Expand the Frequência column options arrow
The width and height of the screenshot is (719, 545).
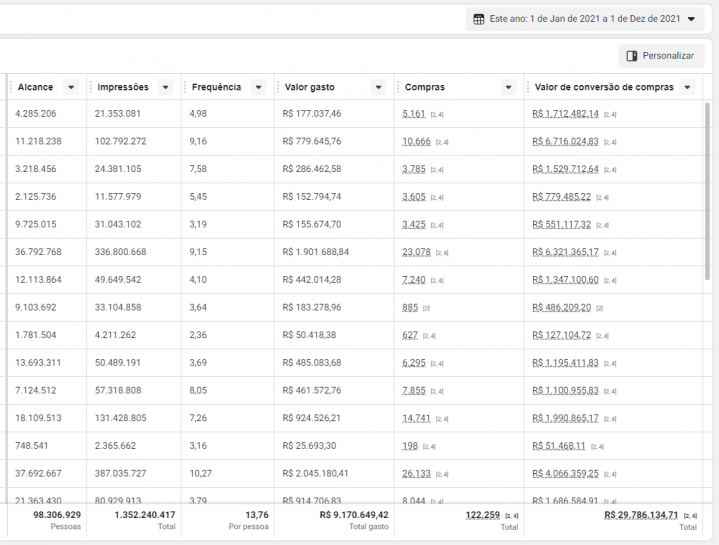pyautogui.click(x=258, y=88)
